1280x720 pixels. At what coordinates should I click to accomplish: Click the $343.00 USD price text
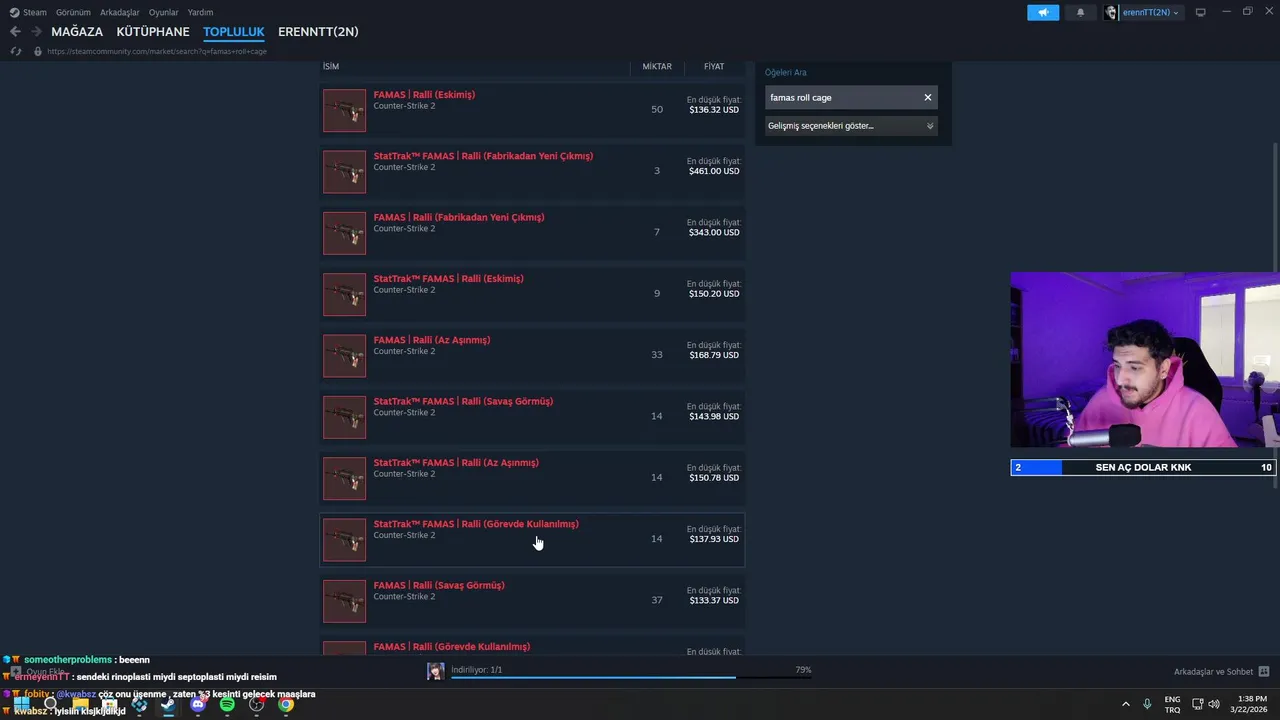click(x=714, y=233)
